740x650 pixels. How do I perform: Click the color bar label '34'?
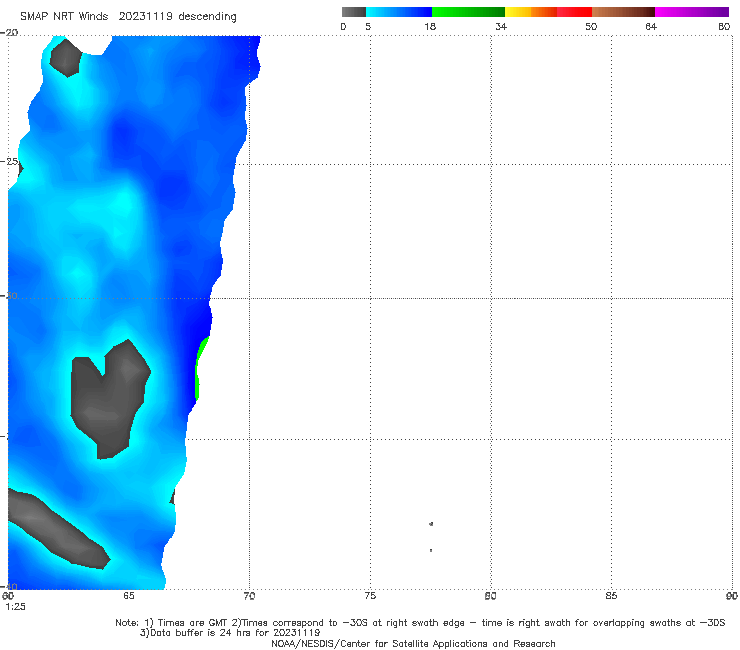[501, 27]
